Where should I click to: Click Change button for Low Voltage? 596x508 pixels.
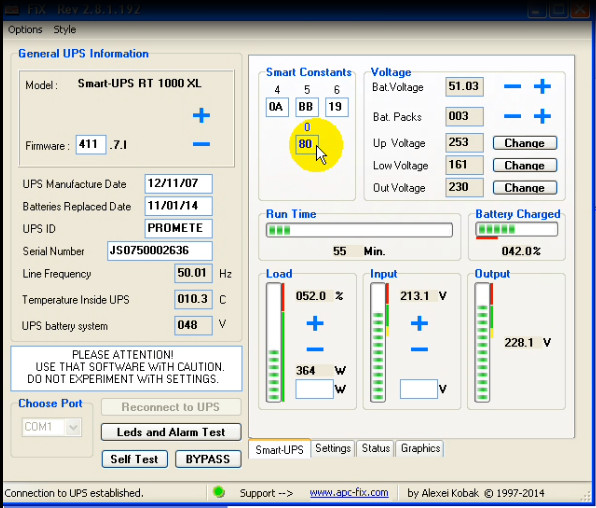(525, 165)
